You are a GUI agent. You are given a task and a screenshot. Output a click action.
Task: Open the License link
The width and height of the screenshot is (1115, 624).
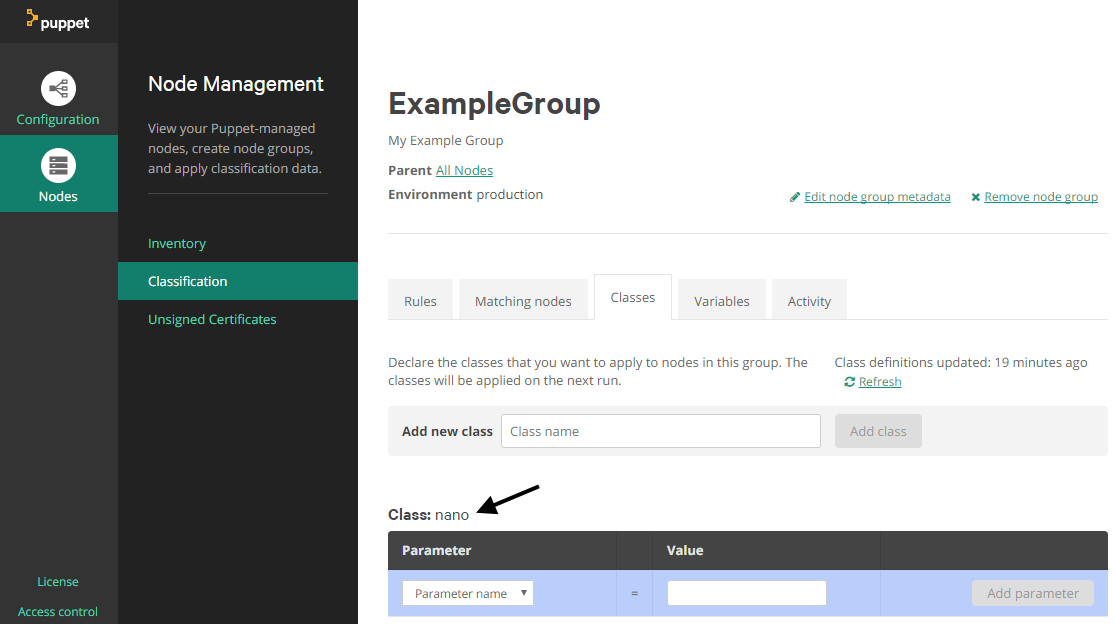58,581
